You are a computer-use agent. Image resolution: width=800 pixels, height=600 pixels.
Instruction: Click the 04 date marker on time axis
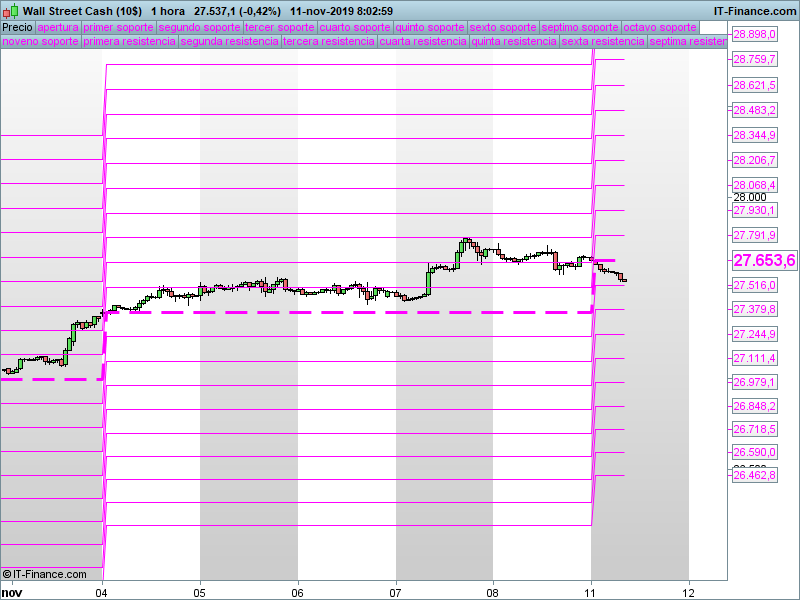click(102, 590)
